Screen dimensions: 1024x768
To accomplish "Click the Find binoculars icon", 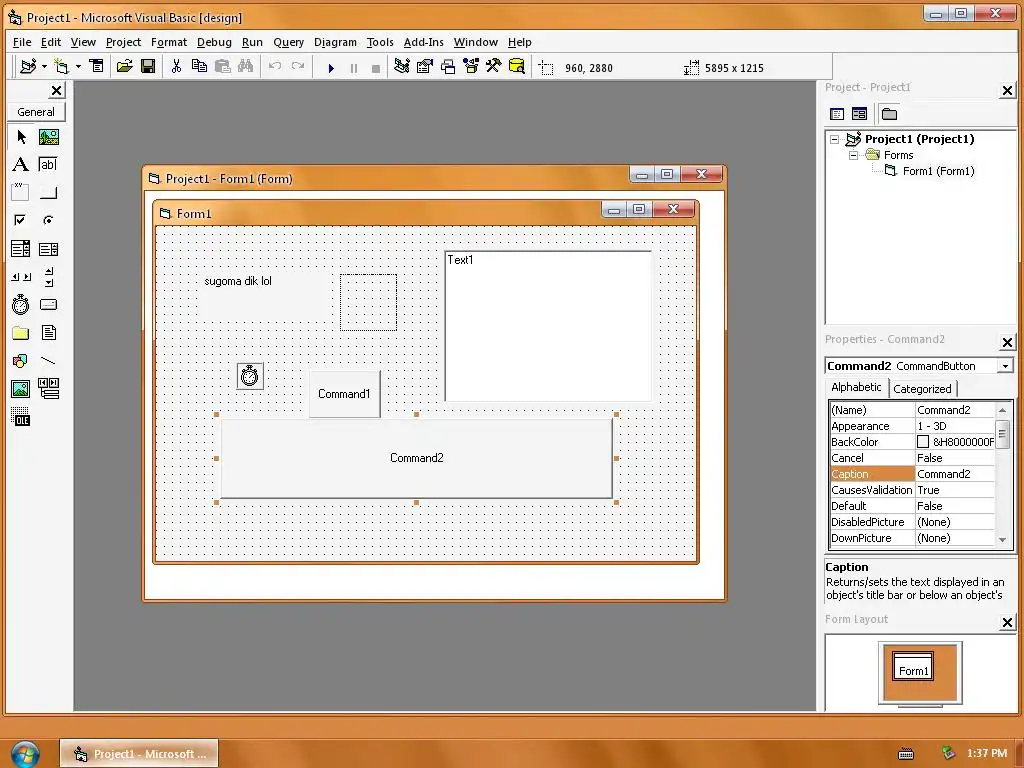I will (x=246, y=67).
